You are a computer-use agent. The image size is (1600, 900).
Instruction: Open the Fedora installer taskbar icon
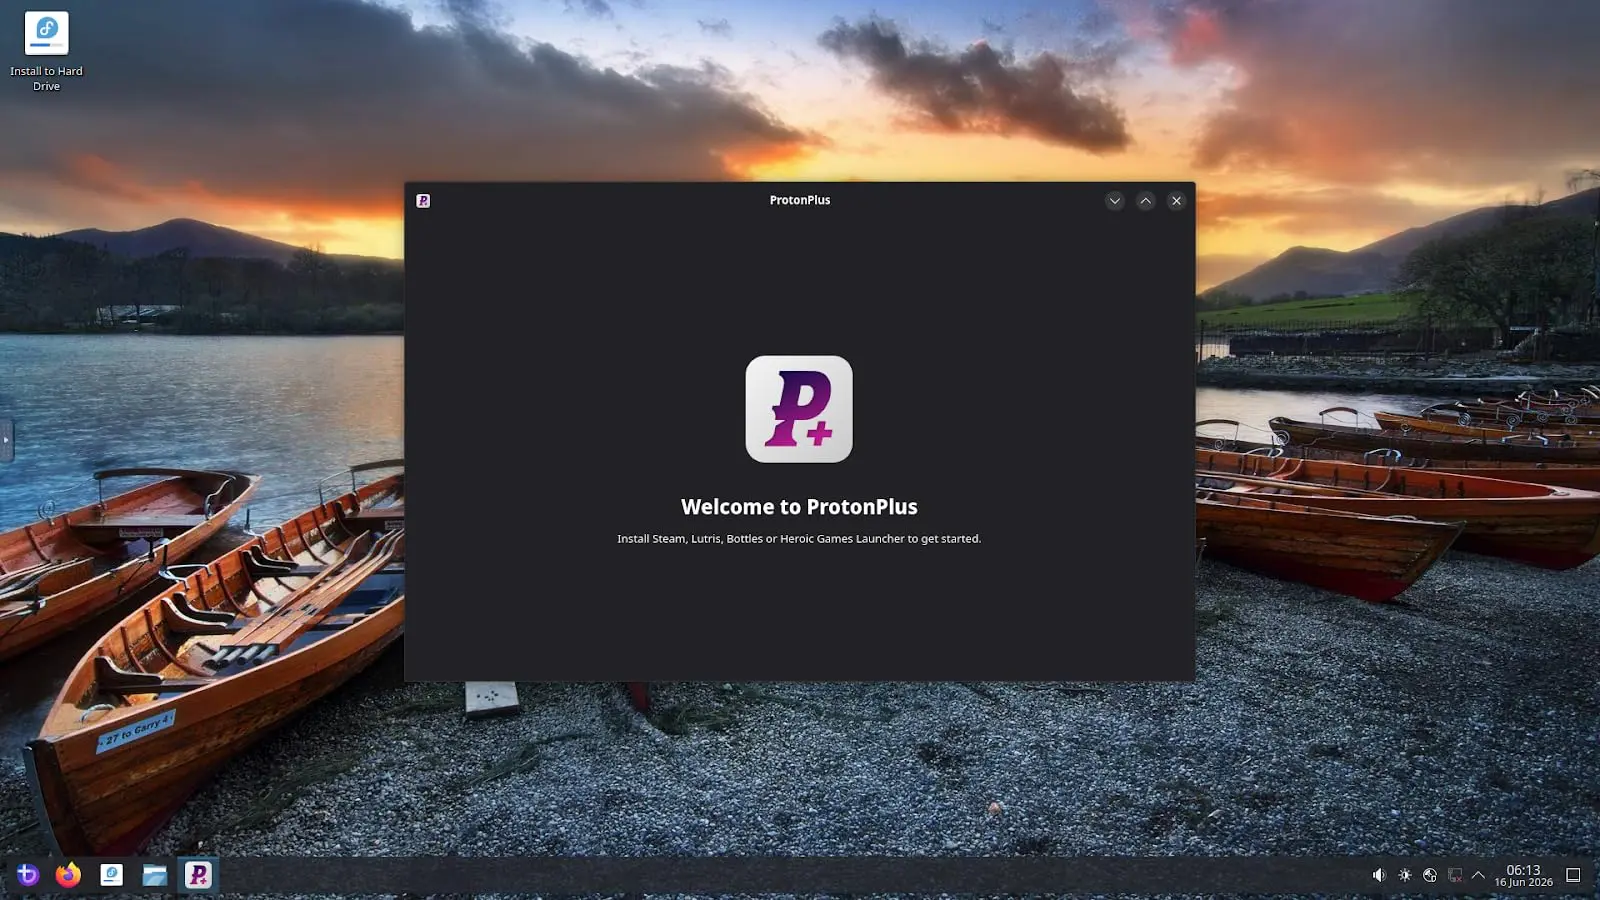pos(112,875)
